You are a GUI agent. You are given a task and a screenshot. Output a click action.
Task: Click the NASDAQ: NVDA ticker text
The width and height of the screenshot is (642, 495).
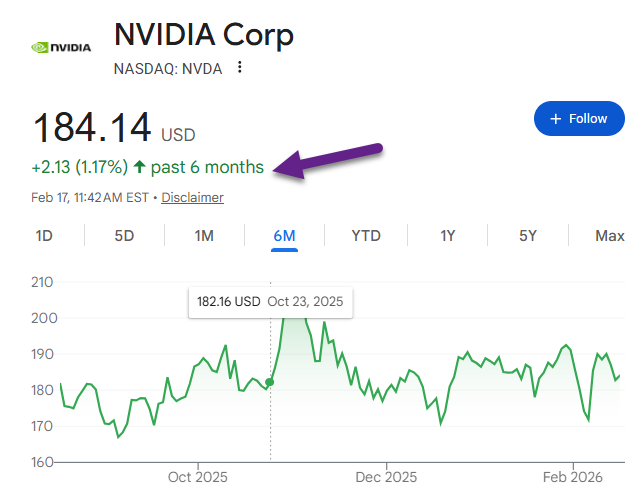point(168,68)
